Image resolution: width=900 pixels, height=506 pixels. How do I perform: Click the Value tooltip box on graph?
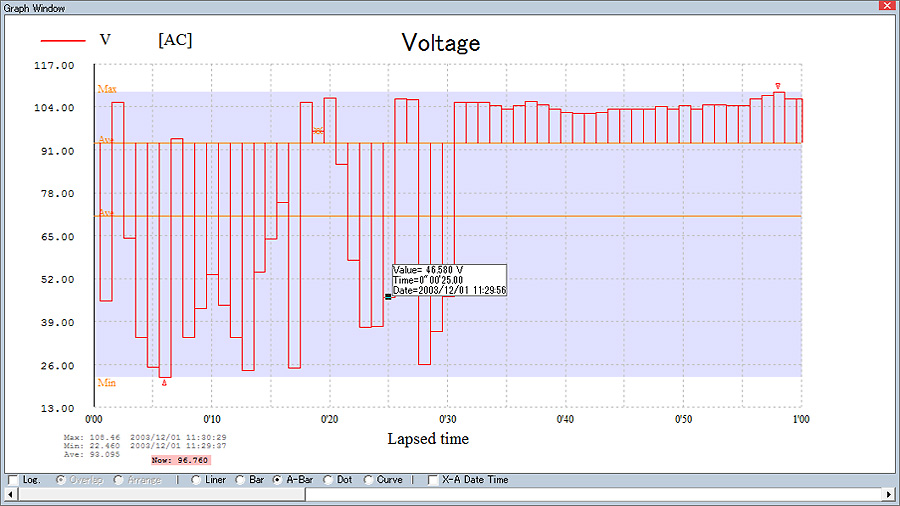(x=449, y=280)
